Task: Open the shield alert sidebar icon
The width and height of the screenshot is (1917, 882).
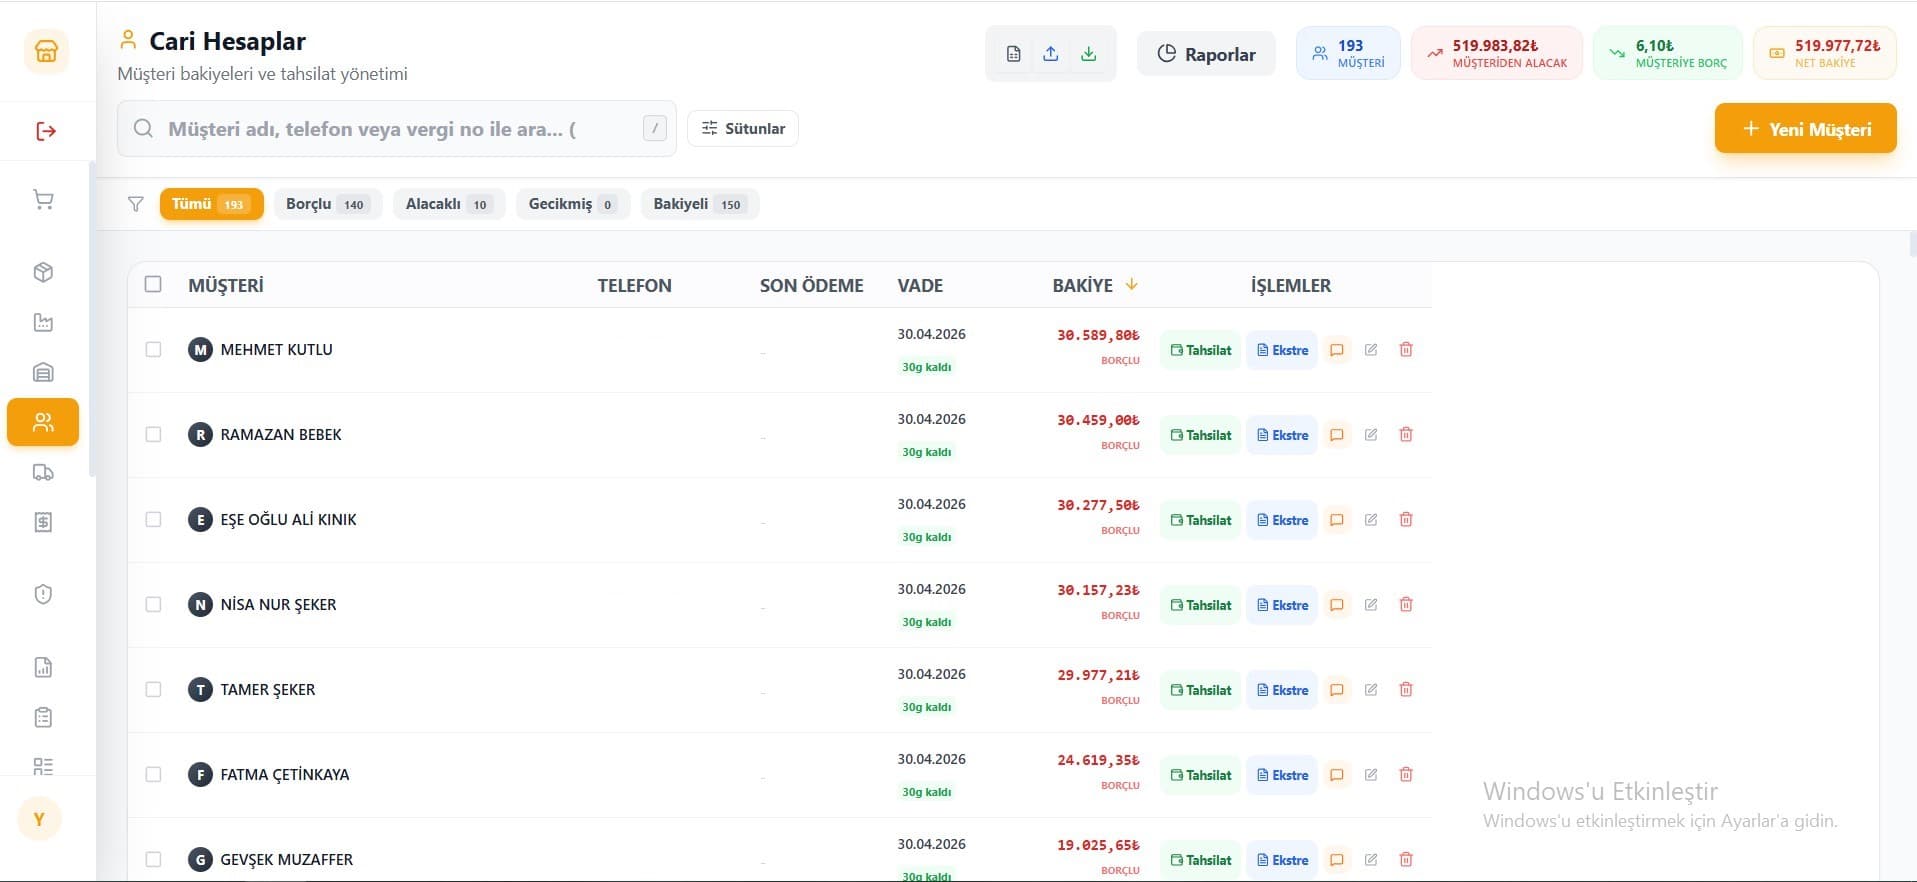Action: 43,594
